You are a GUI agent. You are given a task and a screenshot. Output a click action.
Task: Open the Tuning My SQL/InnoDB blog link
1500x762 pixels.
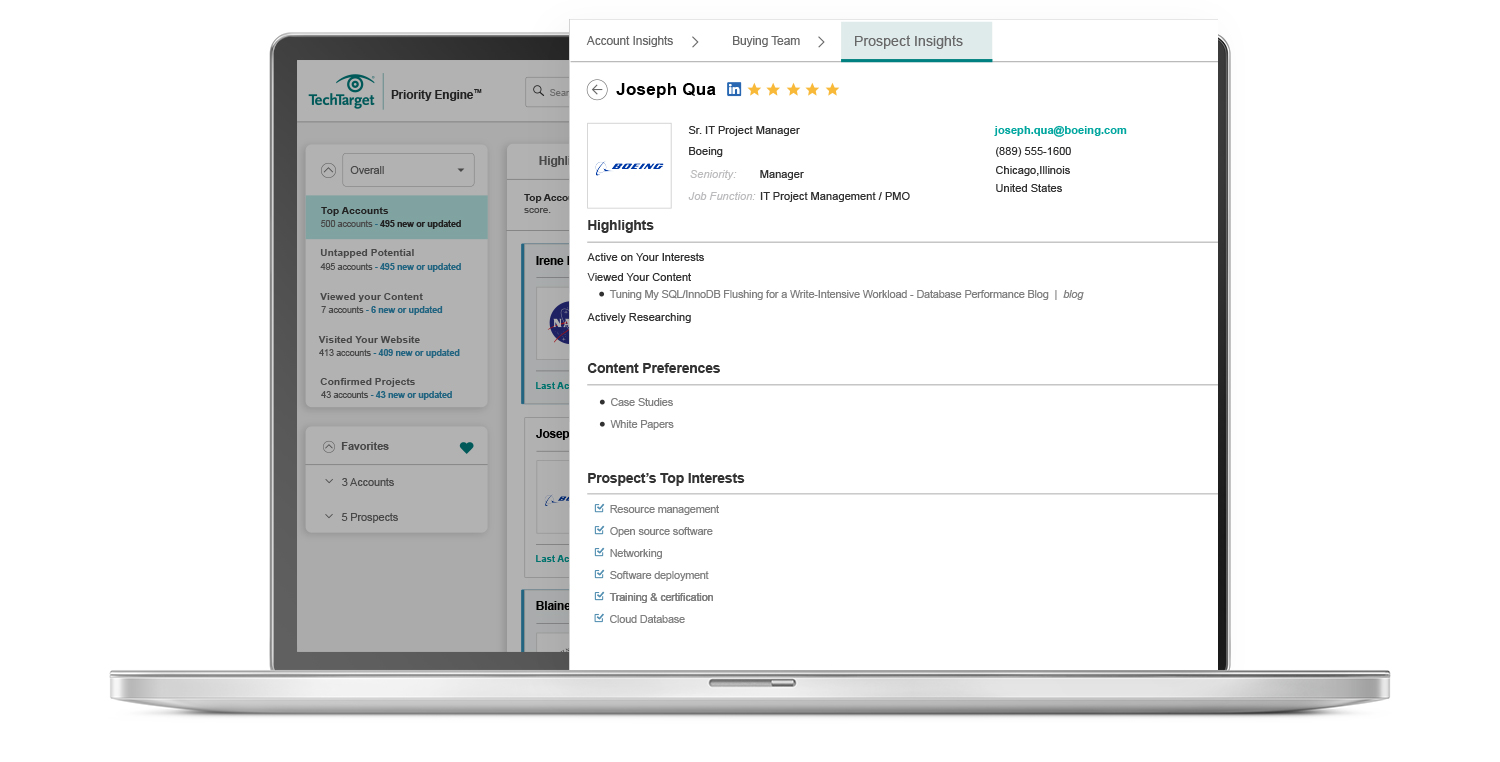828,295
